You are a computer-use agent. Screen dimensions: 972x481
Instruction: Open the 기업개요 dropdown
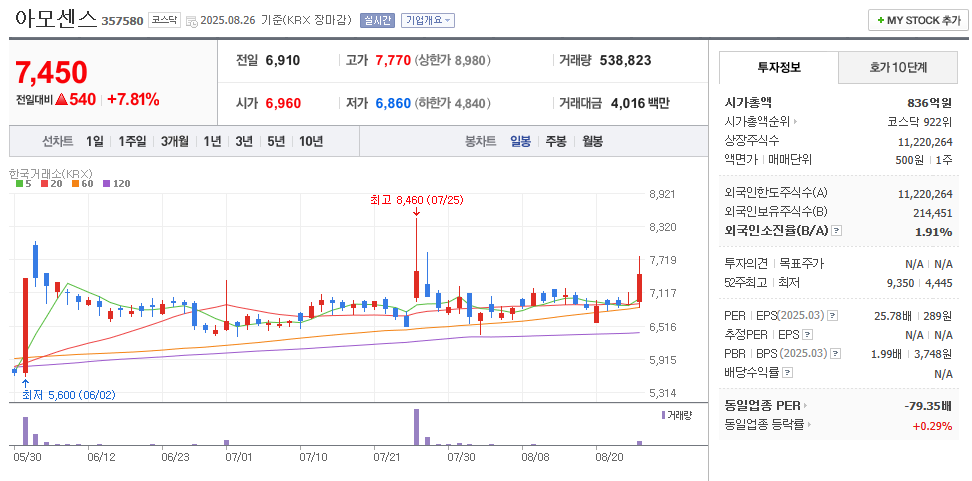coord(428,20)
